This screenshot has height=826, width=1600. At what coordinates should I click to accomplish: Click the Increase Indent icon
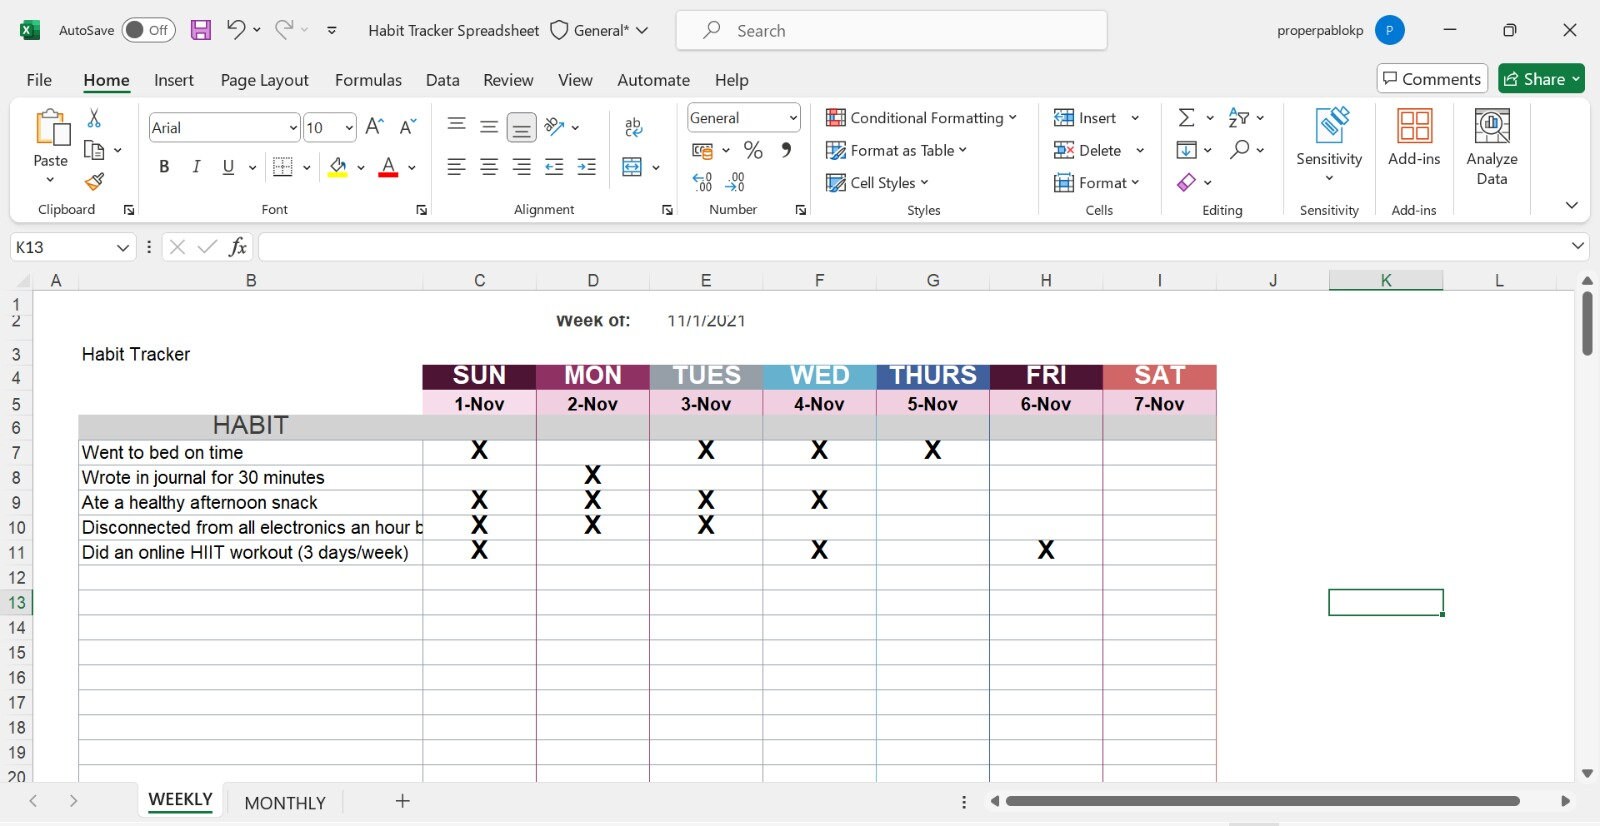(x=587, y=167)
